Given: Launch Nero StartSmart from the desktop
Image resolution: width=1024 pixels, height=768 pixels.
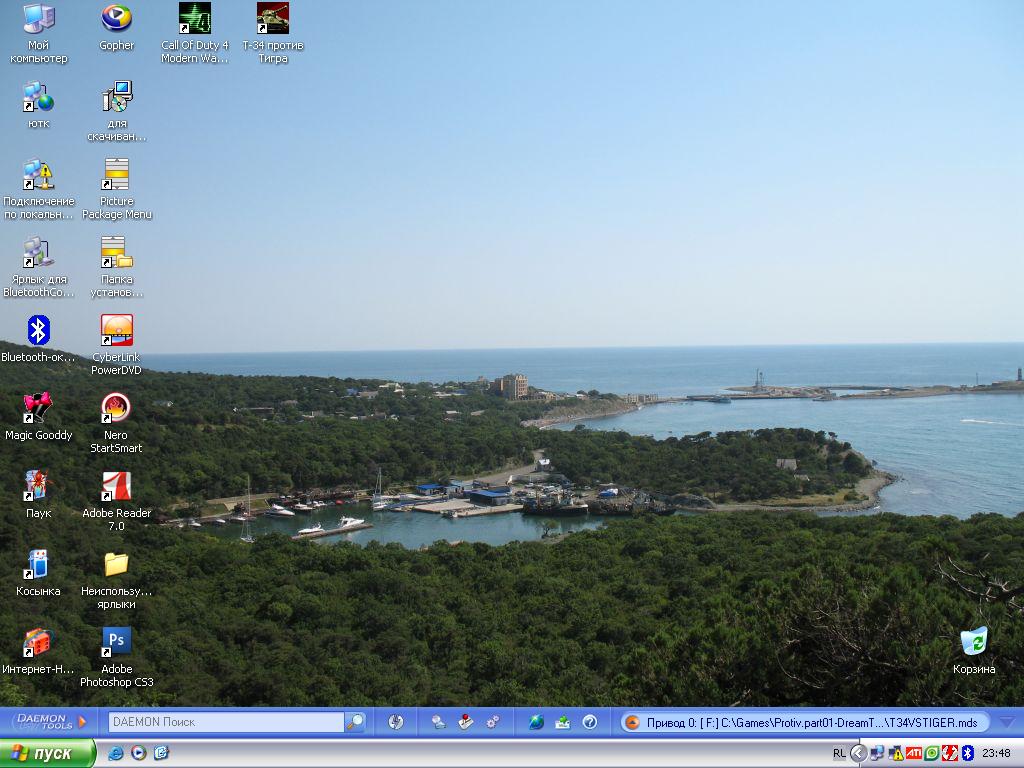Looking at the screenshot, I should [x=117, y=408].
